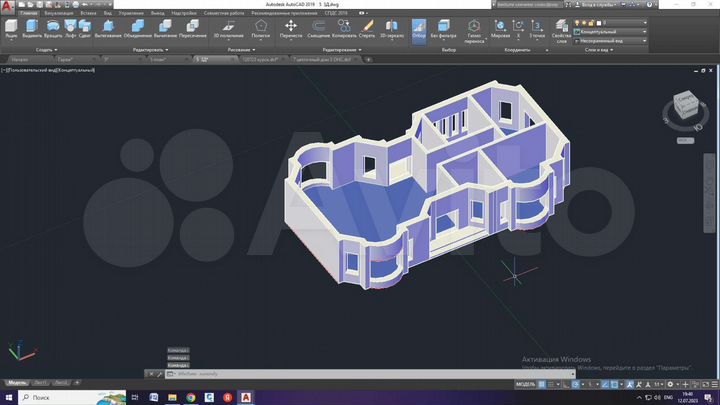Select the Перенести (Move) tool
This screenshot has height=405, width=720.
(290, 27)
